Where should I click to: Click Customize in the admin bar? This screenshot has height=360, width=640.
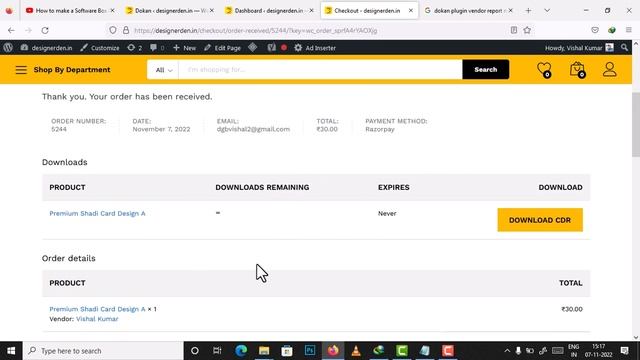coord(100,48)
